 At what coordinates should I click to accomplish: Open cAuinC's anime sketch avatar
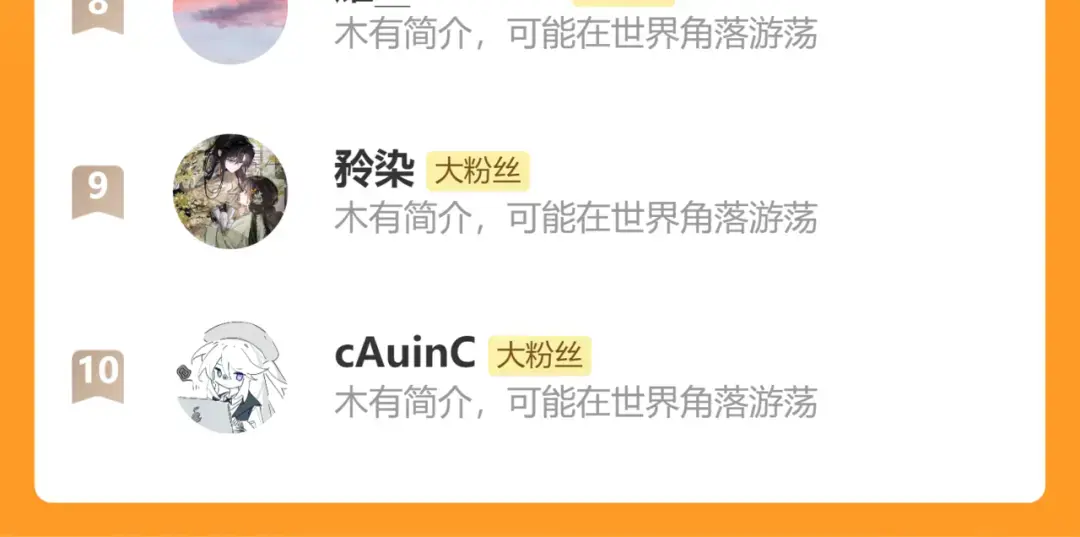(230, 376)
